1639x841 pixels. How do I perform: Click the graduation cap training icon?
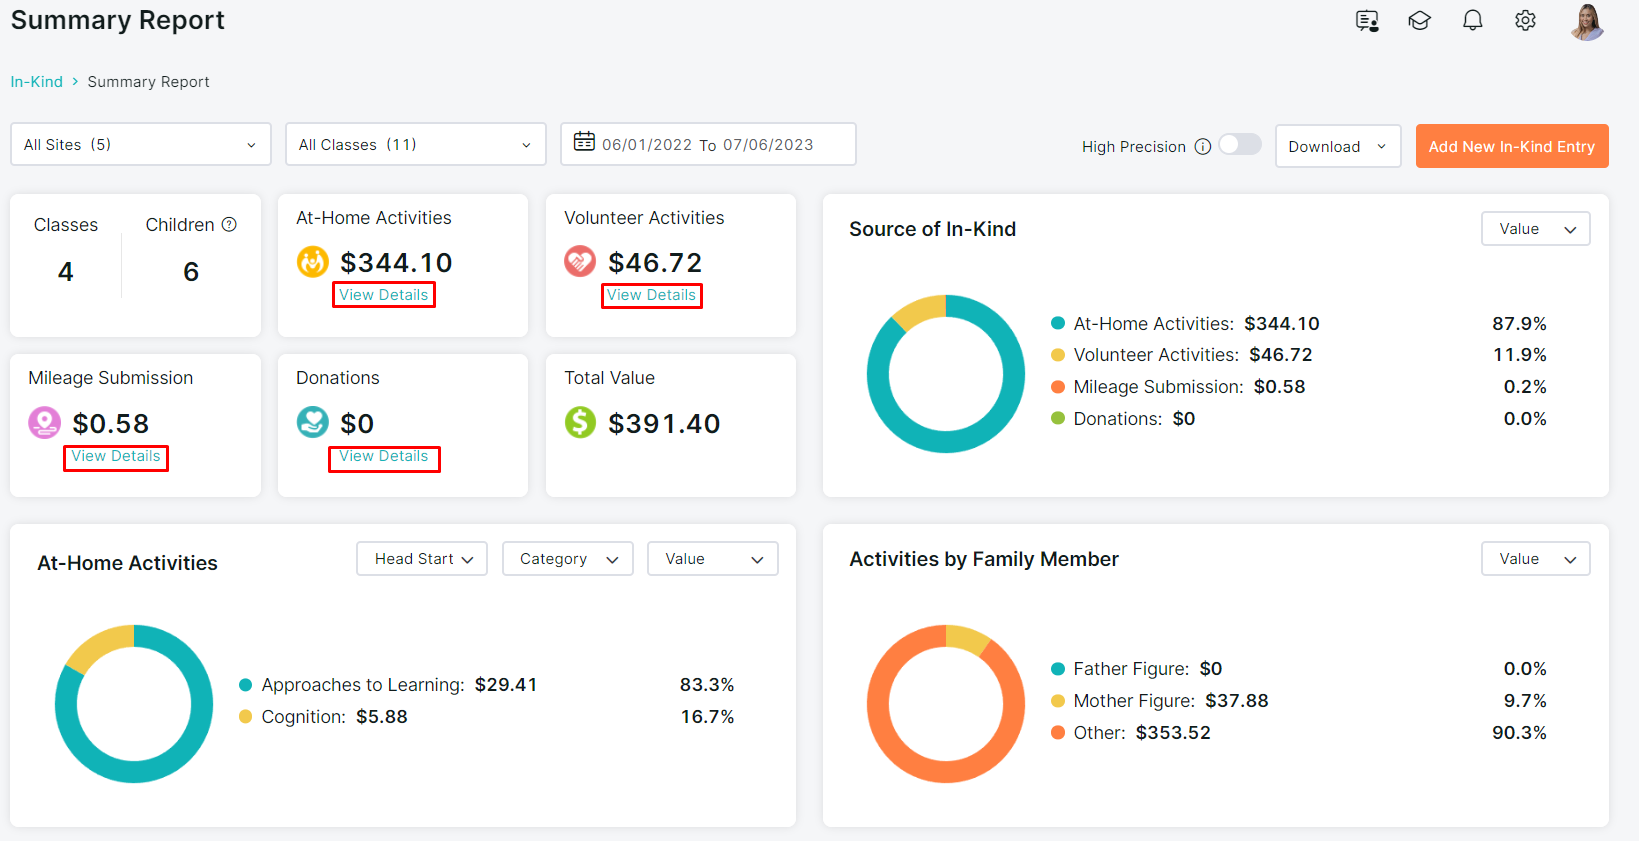[x=1419, y=20]
